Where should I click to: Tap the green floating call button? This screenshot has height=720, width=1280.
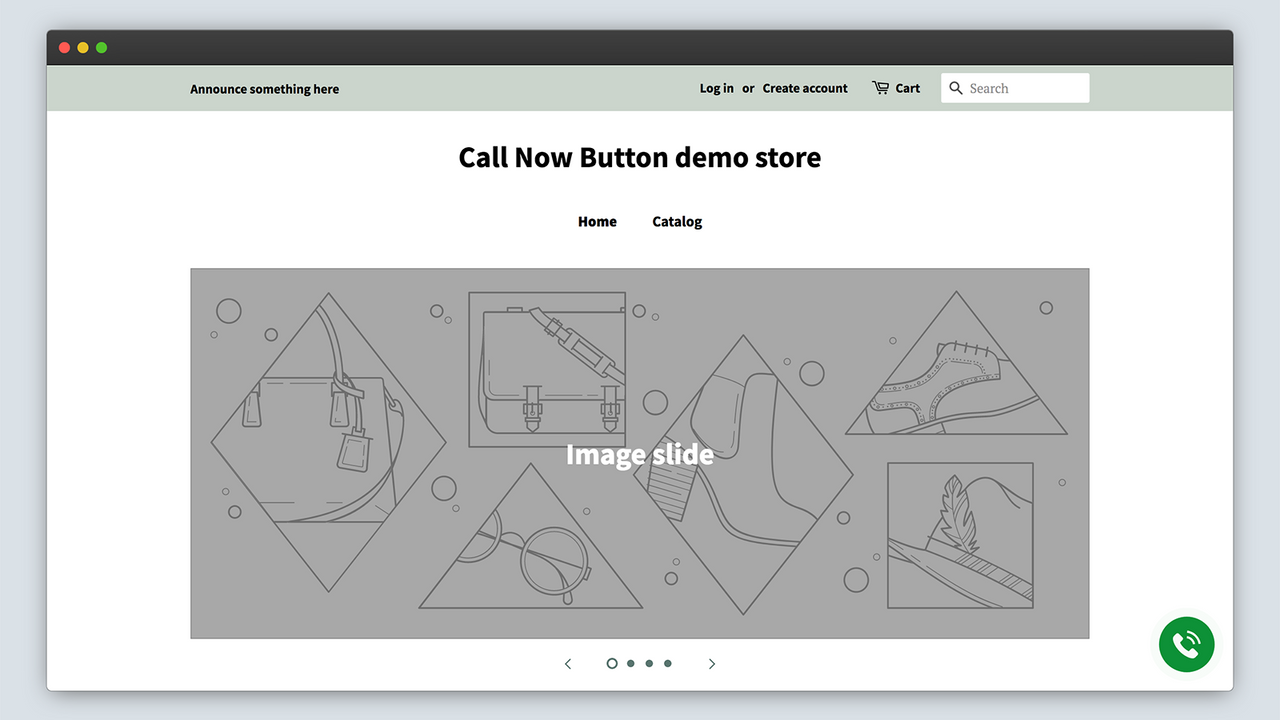coord(1186,645)
